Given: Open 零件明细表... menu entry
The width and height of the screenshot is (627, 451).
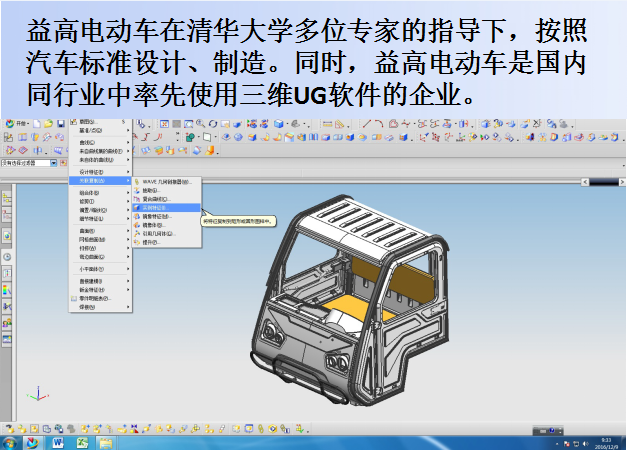Looking at the screenshot, I should [100, 298].
